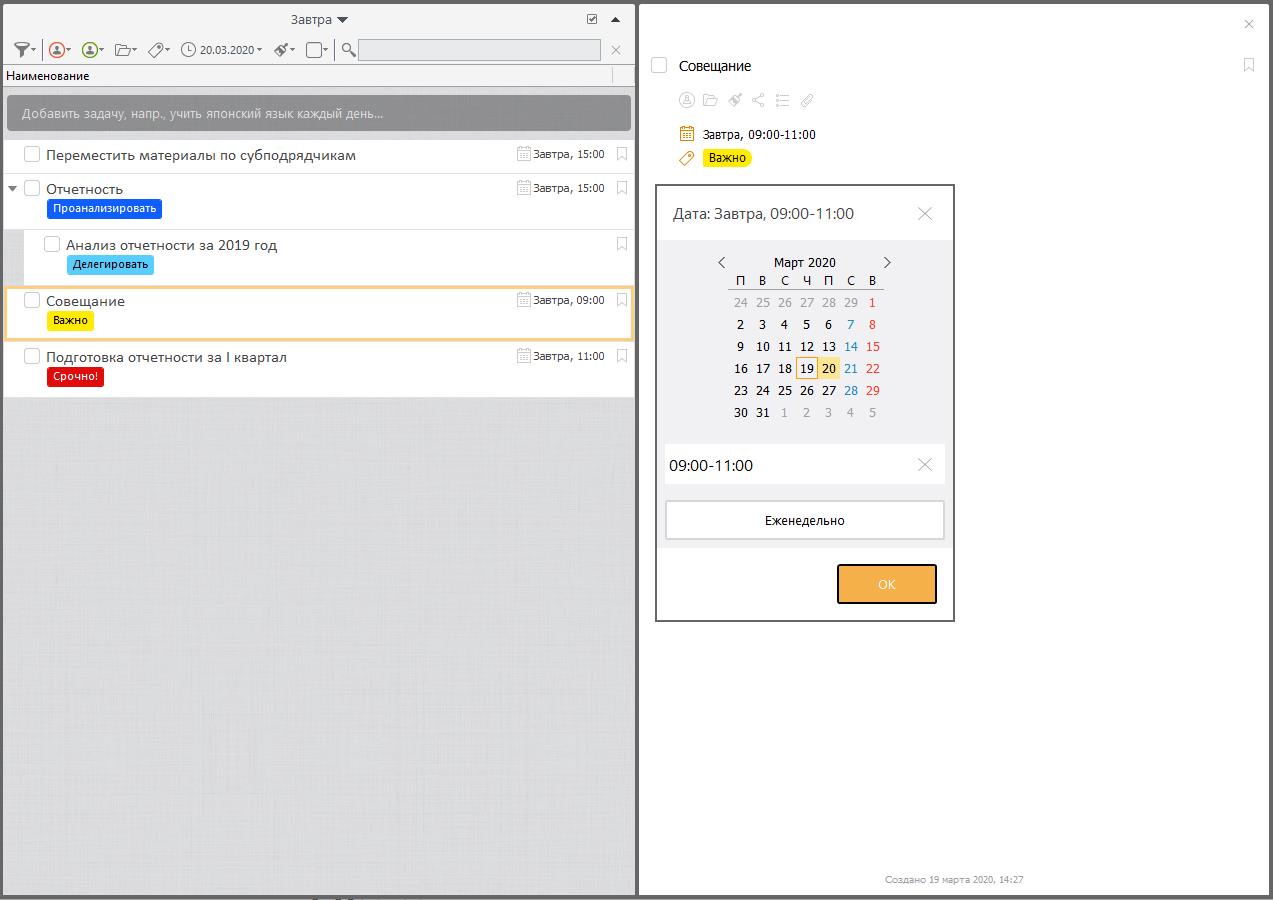Click the Еженедельно recurrence button
This screenshot has height=900, width=1273.
[804, 520]
